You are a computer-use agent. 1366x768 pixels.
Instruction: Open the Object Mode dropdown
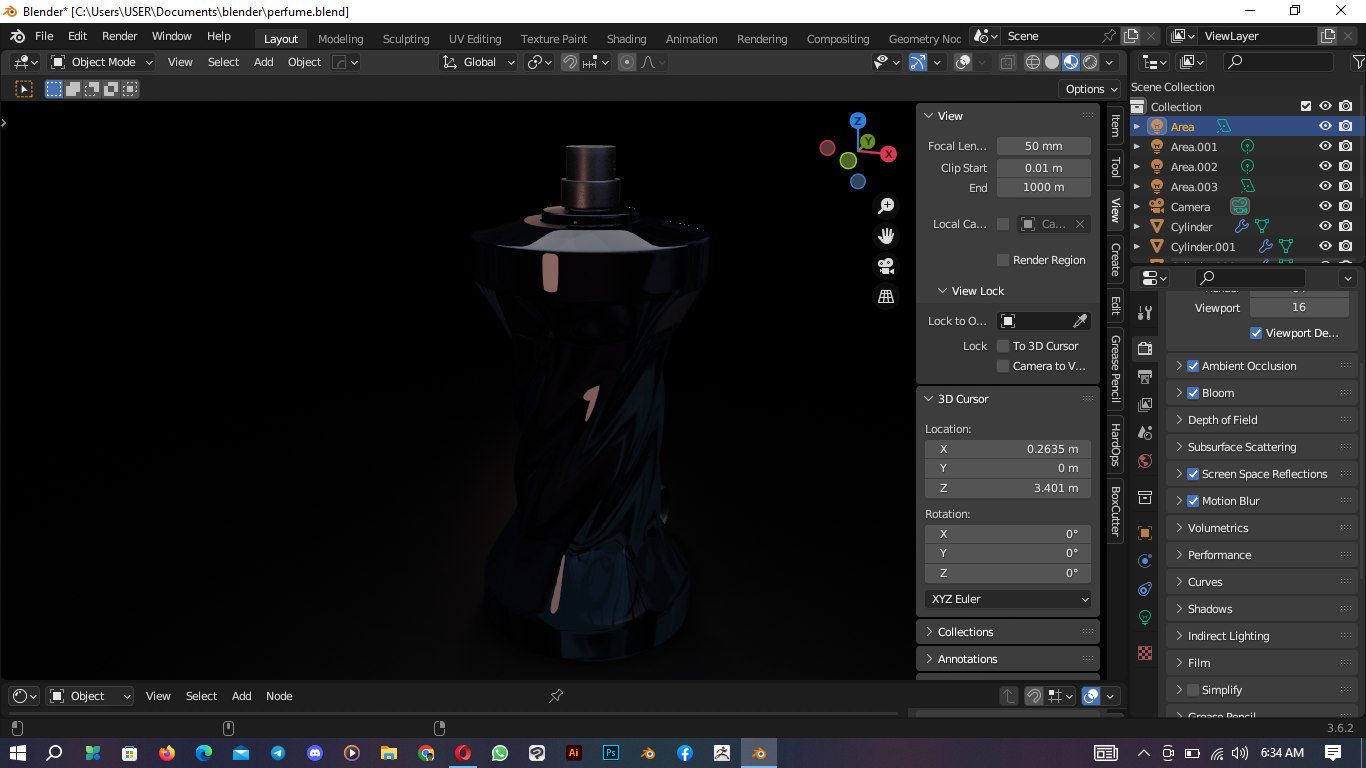tap(102, 62)
